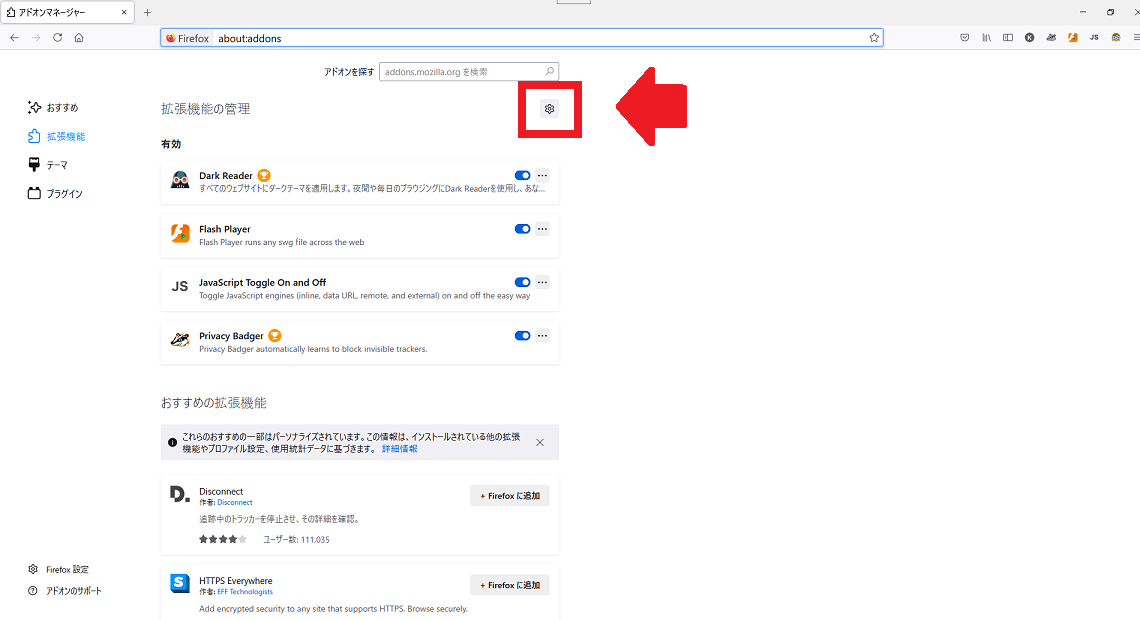Click the Privacy Badger toolbar icon

tap(1051, 37)
